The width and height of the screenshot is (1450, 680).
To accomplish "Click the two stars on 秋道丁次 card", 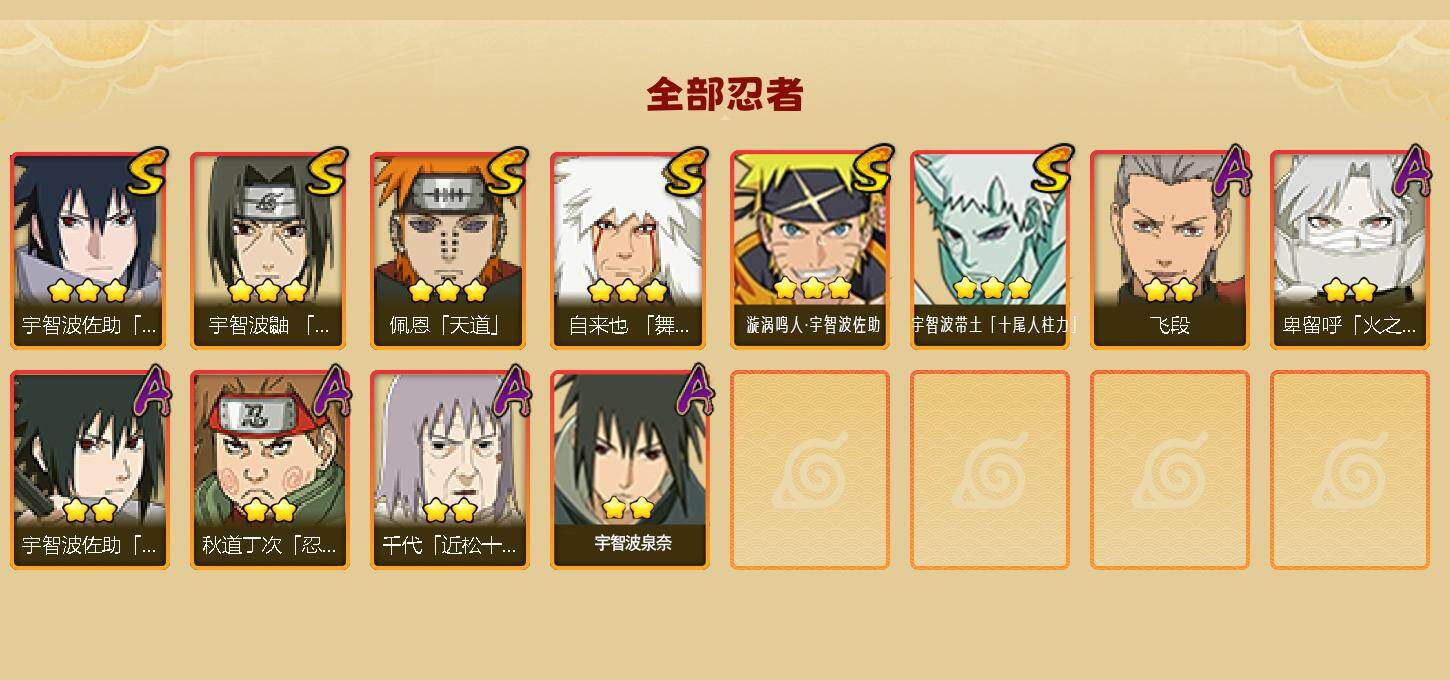I will (x=269, y=511).
